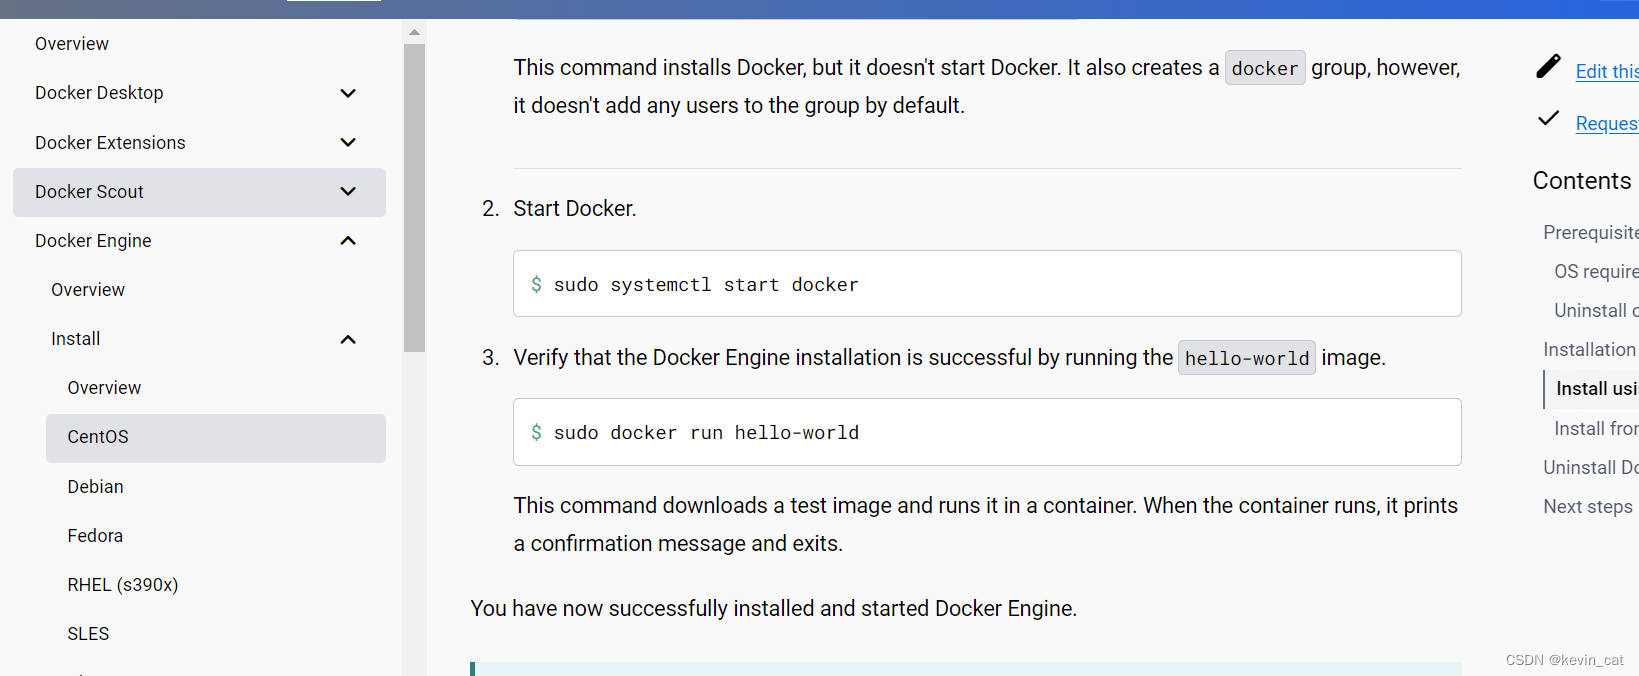The width and height of the screenshot is (1639, 676).
Task: Click the inline 'hello-world' code text
Action: pos(1247,358)
